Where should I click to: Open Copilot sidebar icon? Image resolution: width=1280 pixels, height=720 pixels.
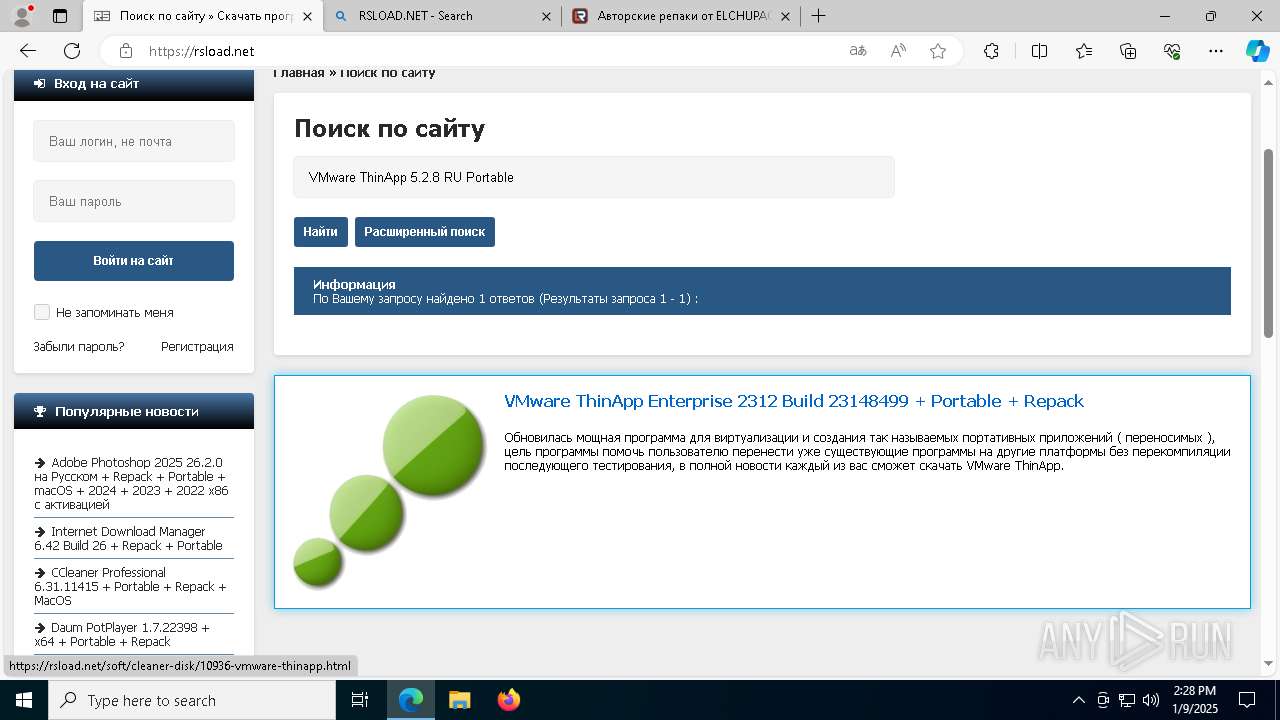(x=1257, y=51)
